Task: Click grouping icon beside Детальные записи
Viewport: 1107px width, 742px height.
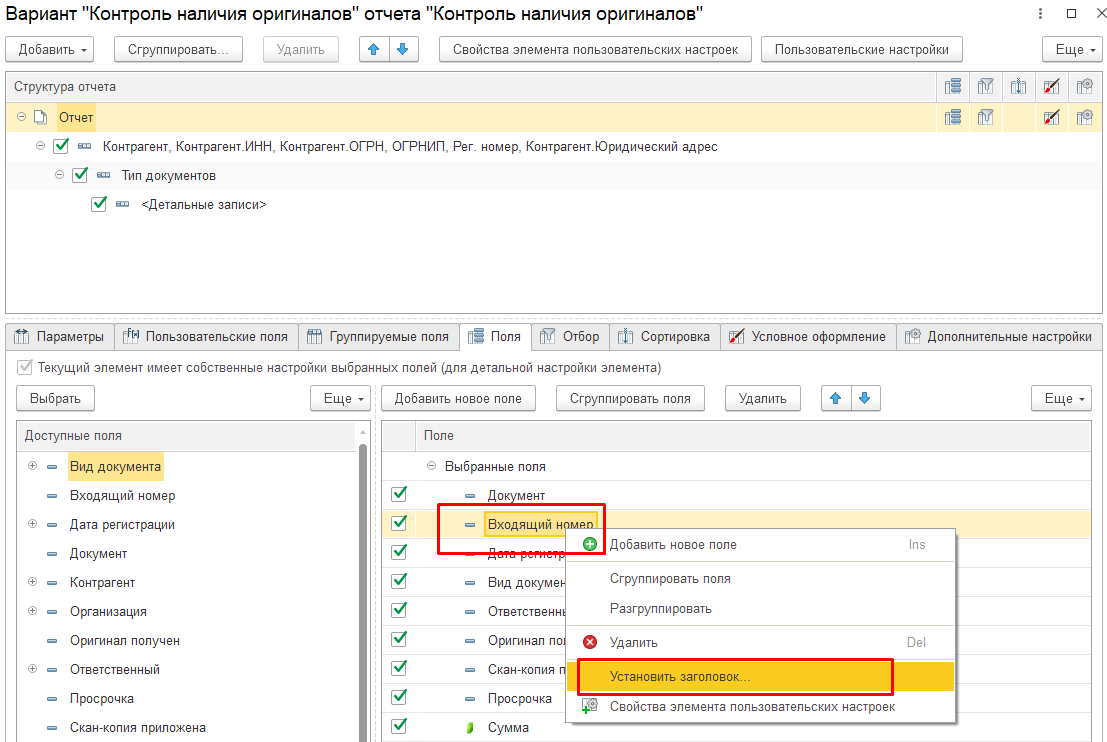Action: coord(122,204)
